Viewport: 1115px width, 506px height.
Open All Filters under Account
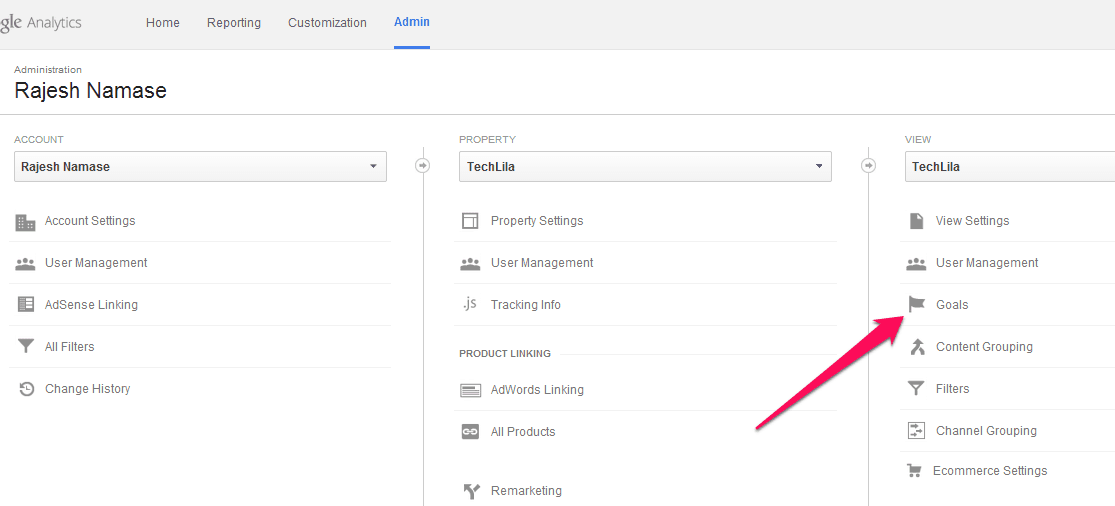(x=70, y=347)
